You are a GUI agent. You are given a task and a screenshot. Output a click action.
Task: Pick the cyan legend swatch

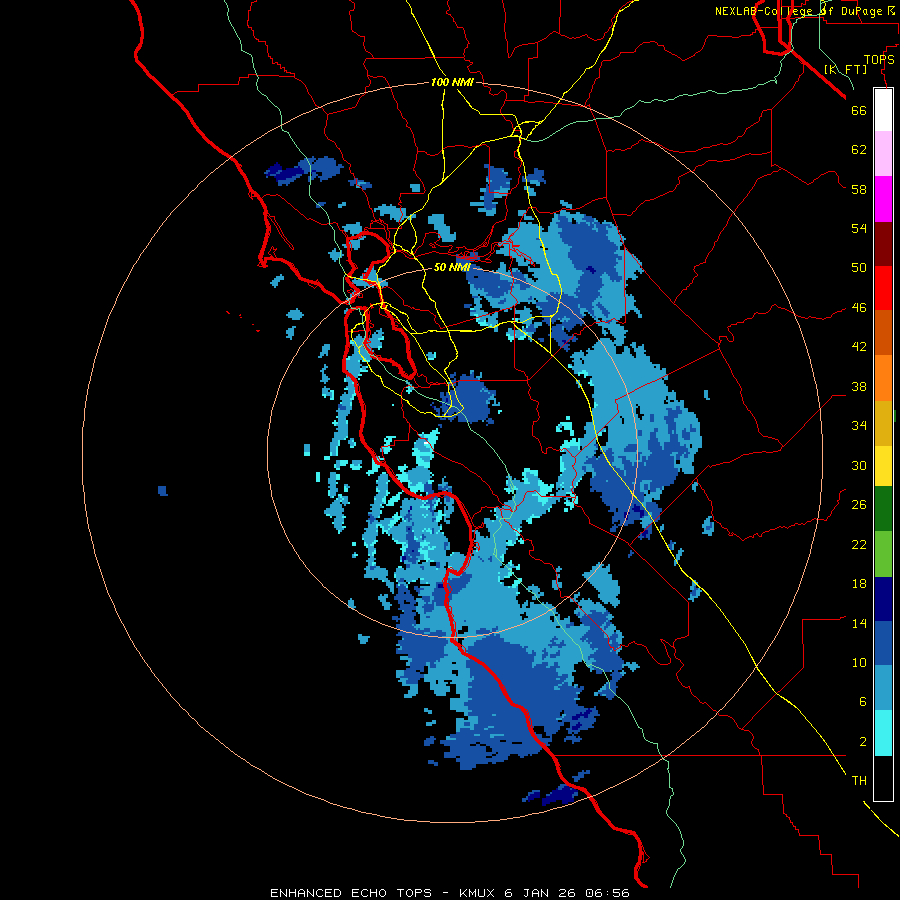coord(883,732)
